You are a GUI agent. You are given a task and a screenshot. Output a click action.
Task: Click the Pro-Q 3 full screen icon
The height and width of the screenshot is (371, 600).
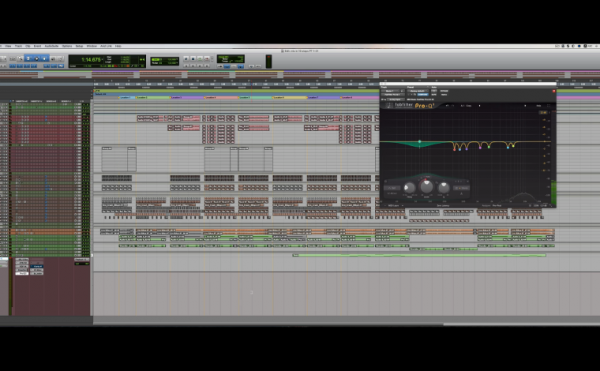click(x=548, y=106)
